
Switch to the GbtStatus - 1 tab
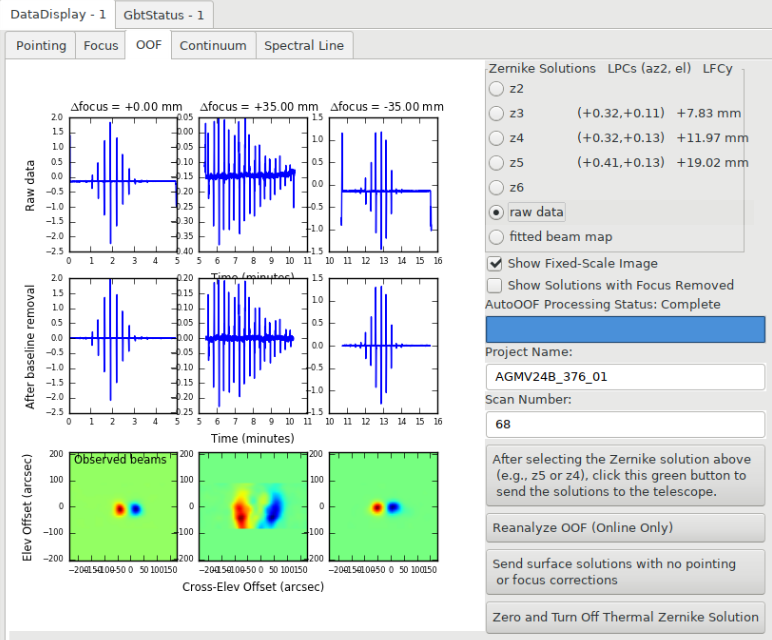[163, 15]
